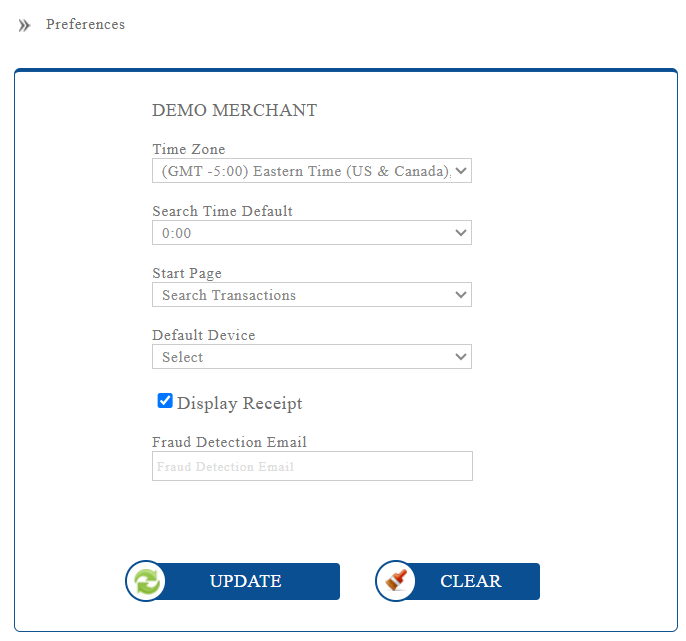This screenshot has height=641, width=686.
Task: Click the Search Time Default dropdown arrow
Action: tap(460, 233)
